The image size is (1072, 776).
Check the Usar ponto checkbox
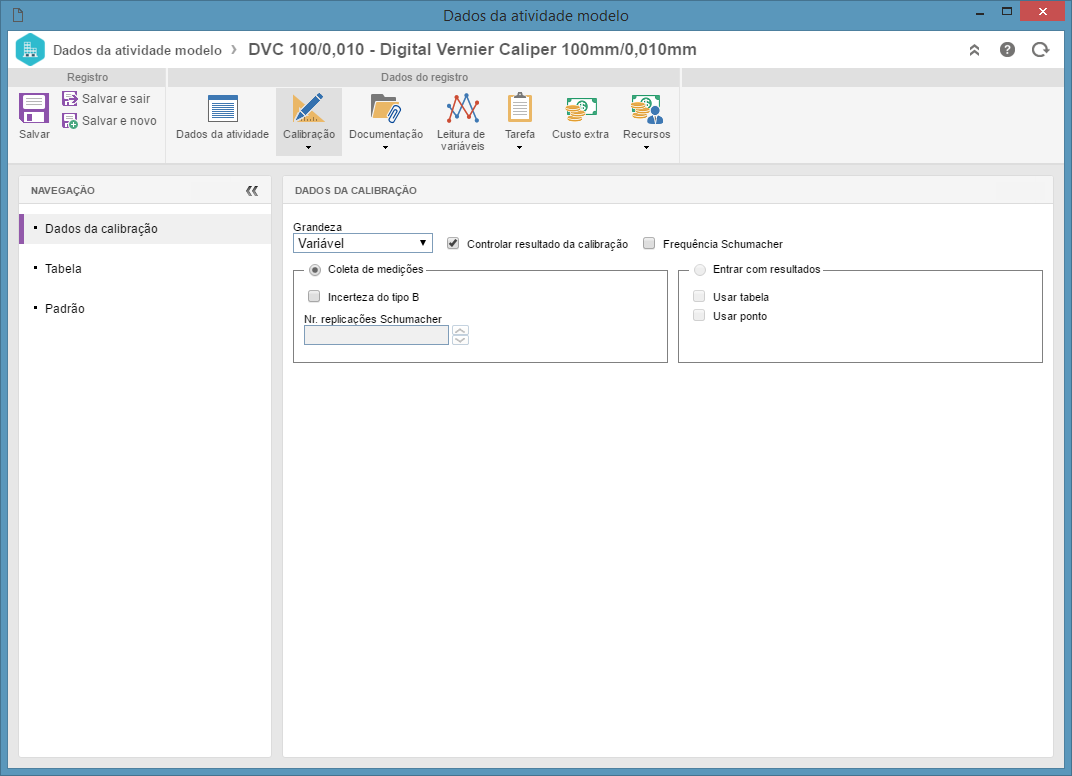(x=699, y=315)
